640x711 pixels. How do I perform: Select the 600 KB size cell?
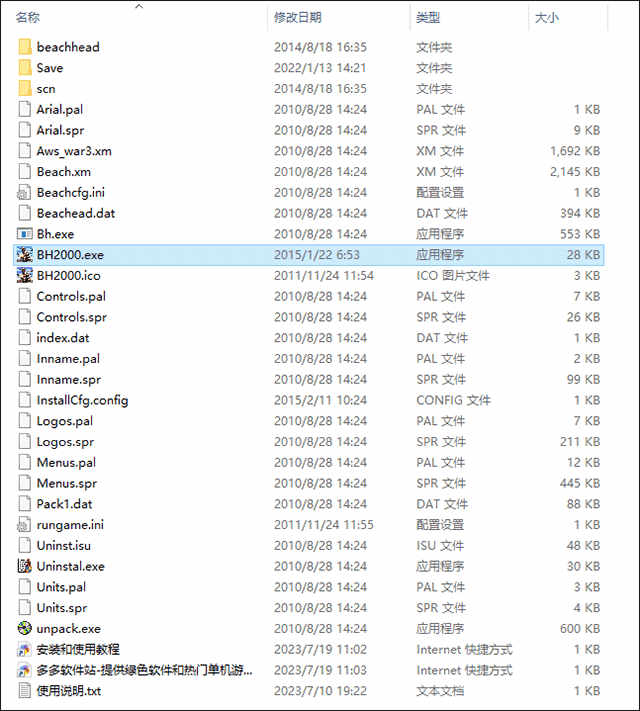[580, 628]
